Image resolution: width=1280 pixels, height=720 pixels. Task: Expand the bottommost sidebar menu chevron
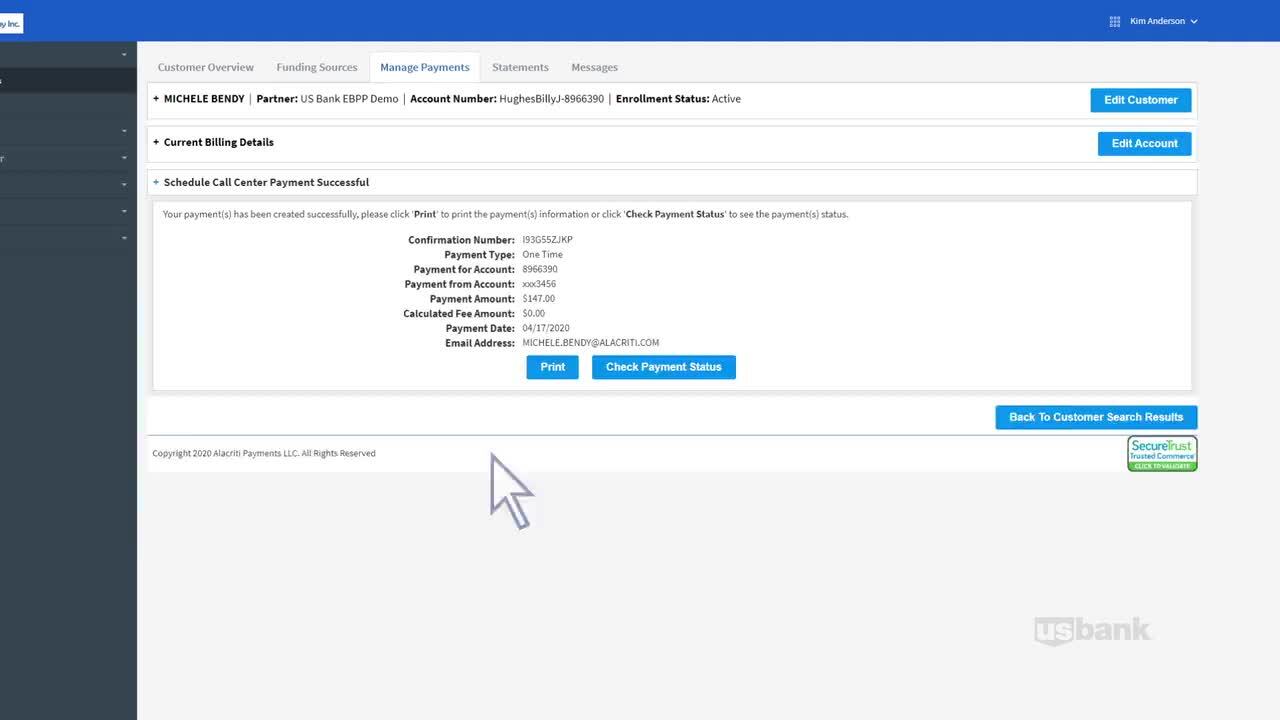point(124,238)
